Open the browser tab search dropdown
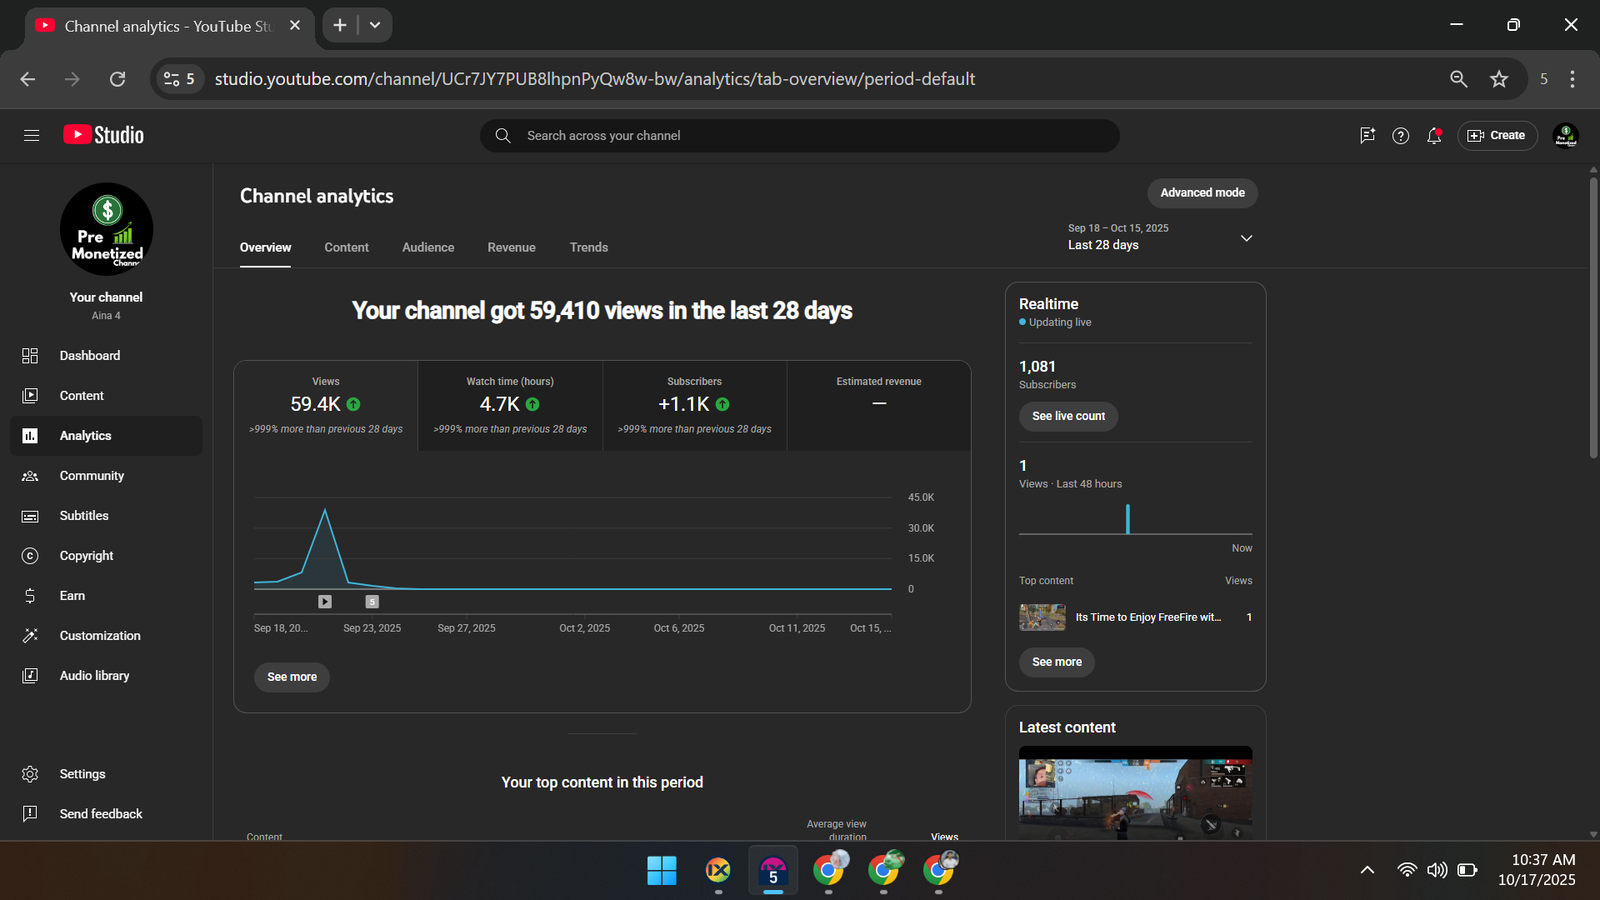Viewport: 1600px width, 900px height. coord(375,25)
